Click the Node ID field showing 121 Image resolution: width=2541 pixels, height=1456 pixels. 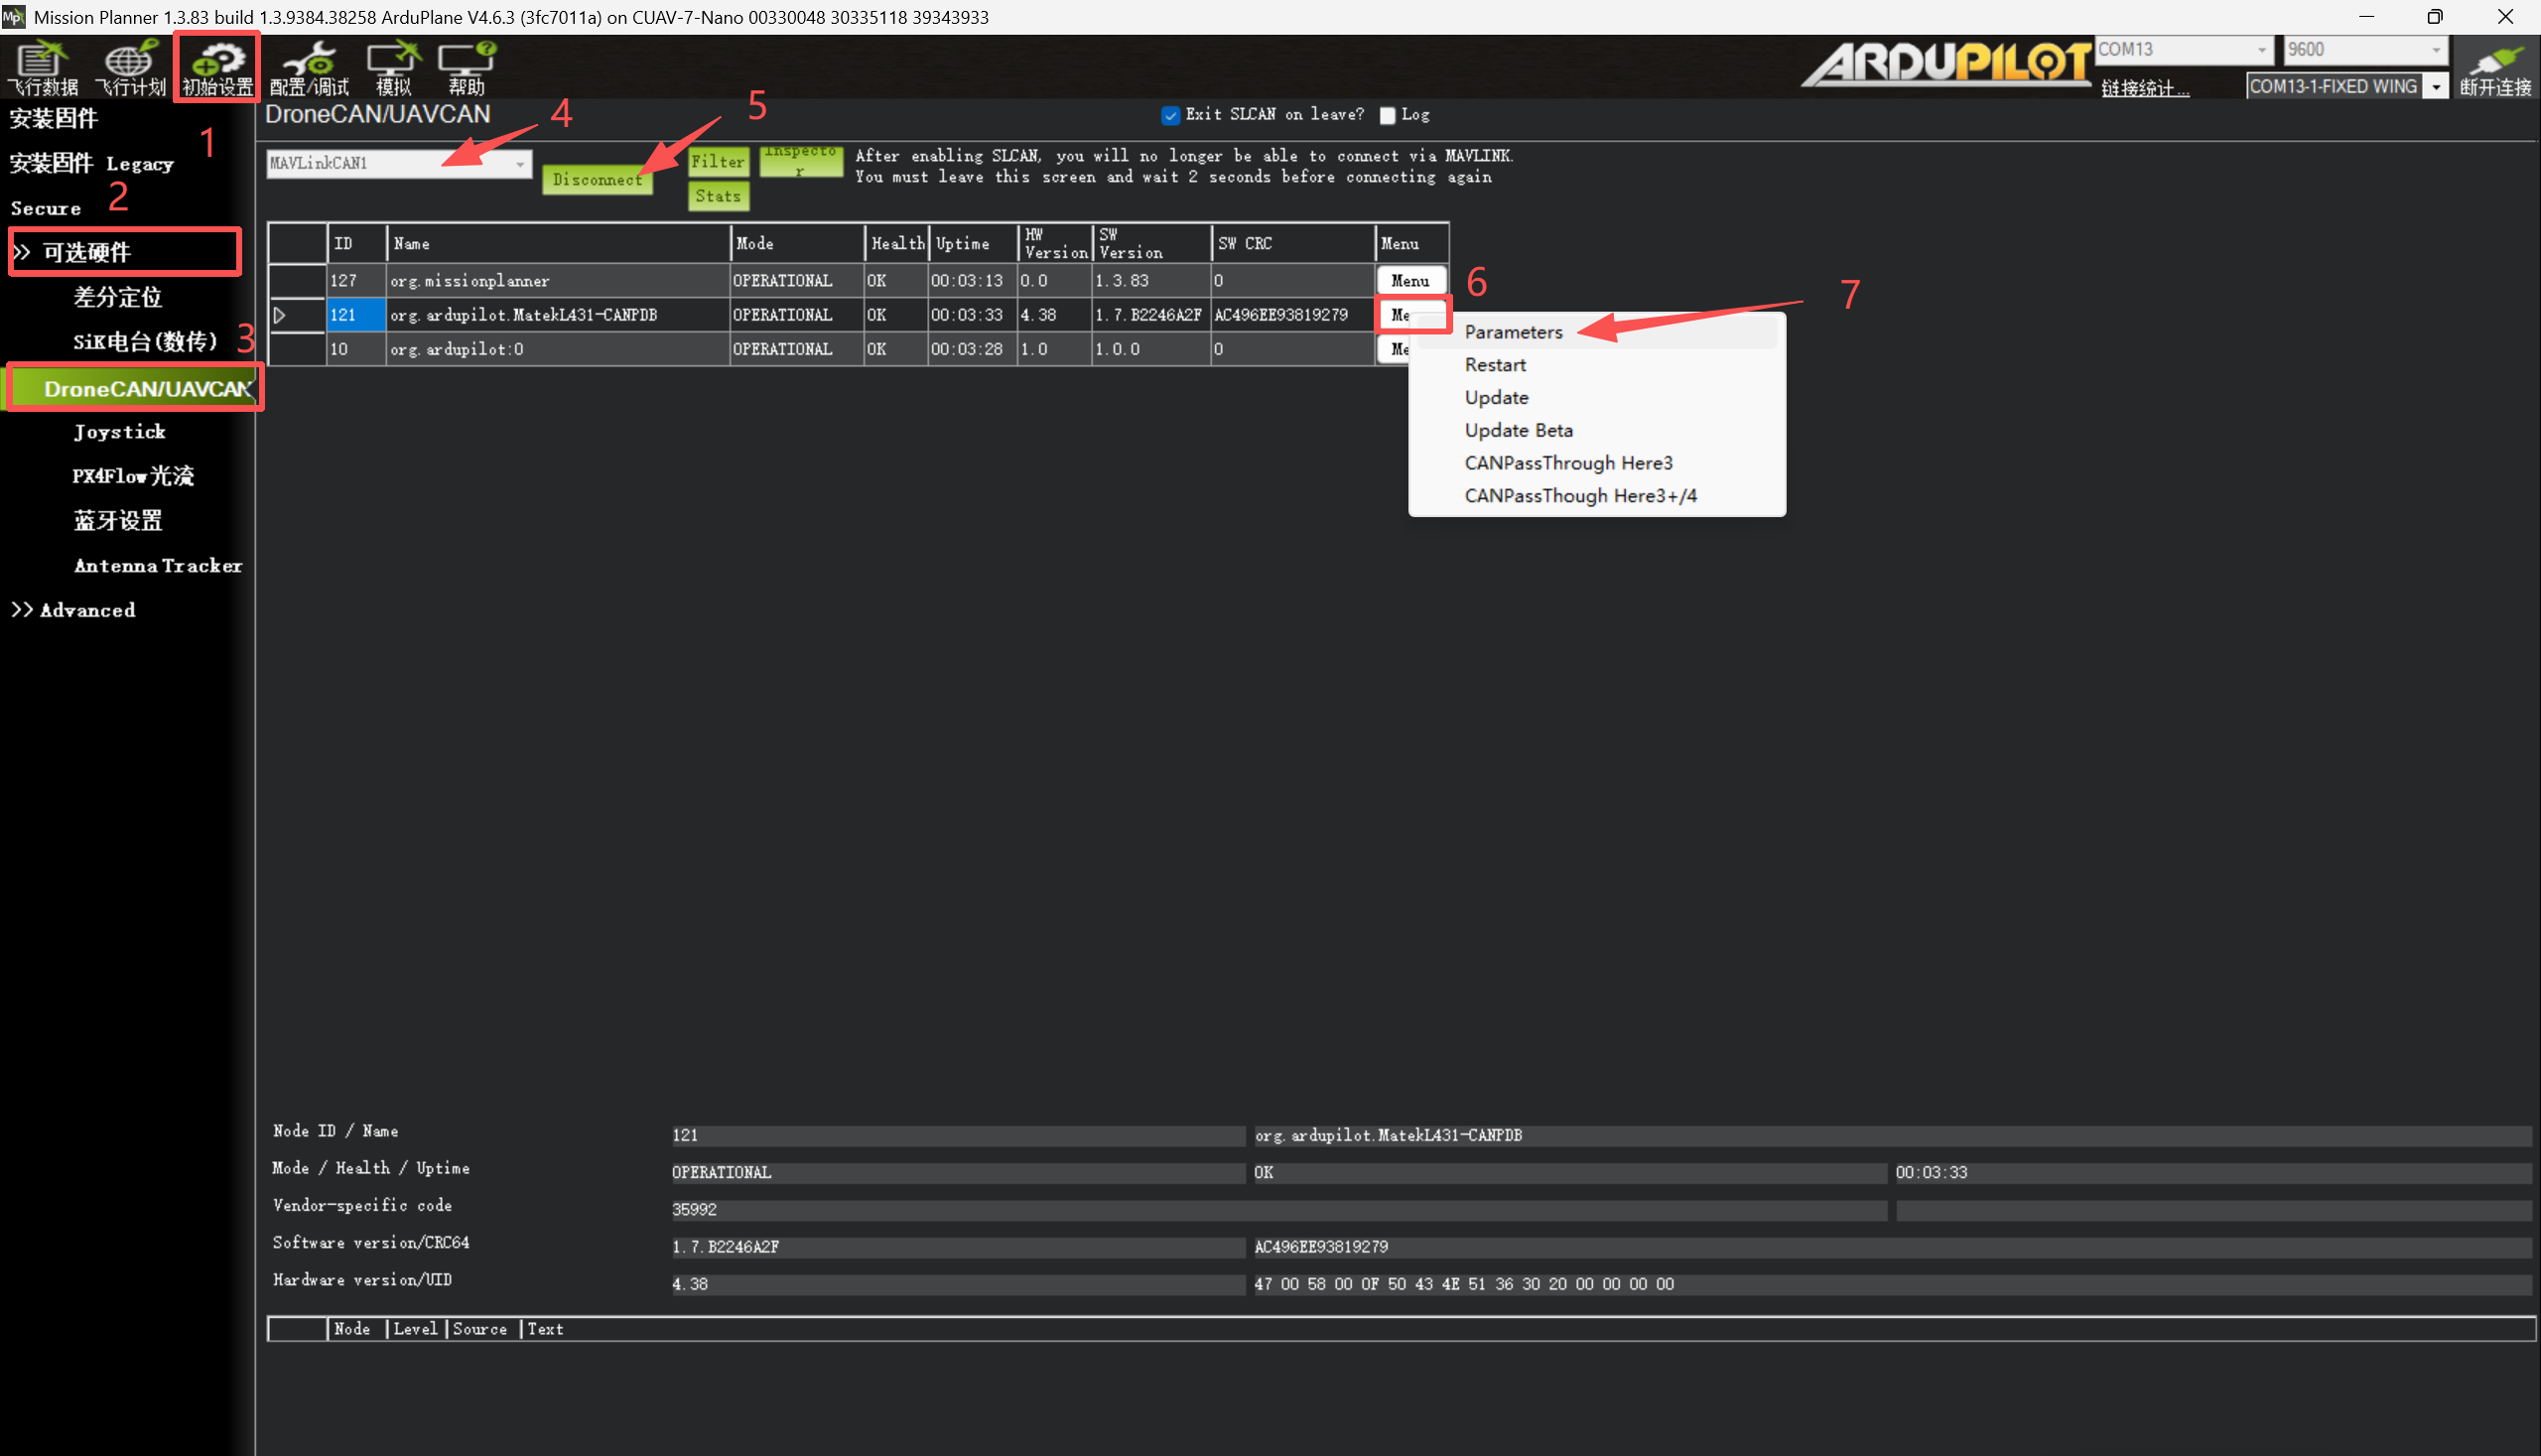click(x=957, y=1136)
